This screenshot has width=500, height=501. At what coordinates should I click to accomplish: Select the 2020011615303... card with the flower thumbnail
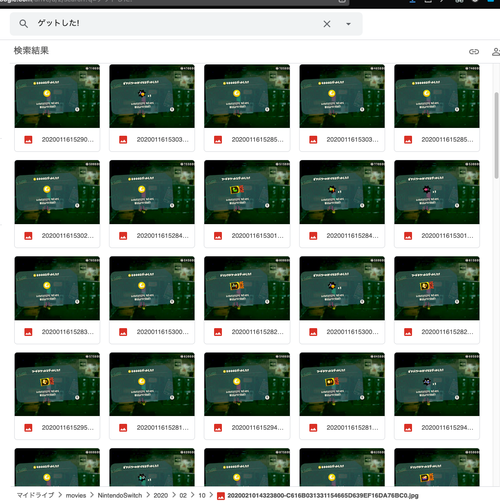pos(152,107)
